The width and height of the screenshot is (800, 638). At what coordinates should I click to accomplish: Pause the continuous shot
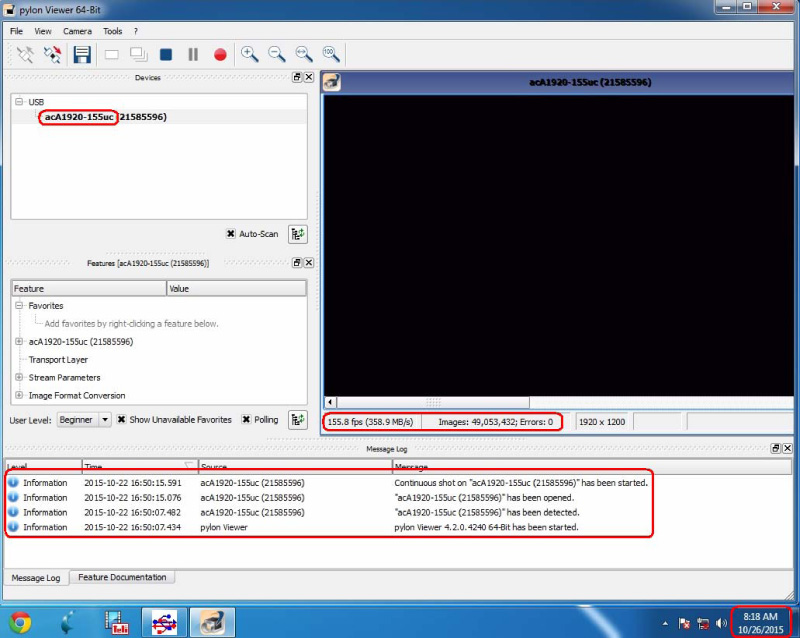(x=193, y=54)
